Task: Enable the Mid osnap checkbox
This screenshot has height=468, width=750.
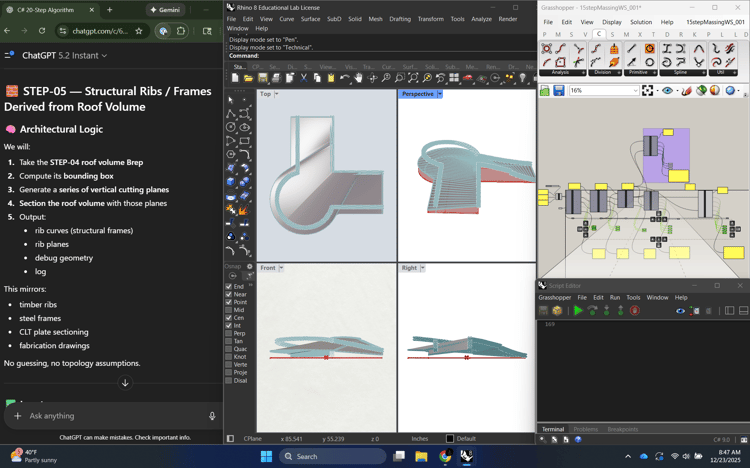Action: (229, 310)
